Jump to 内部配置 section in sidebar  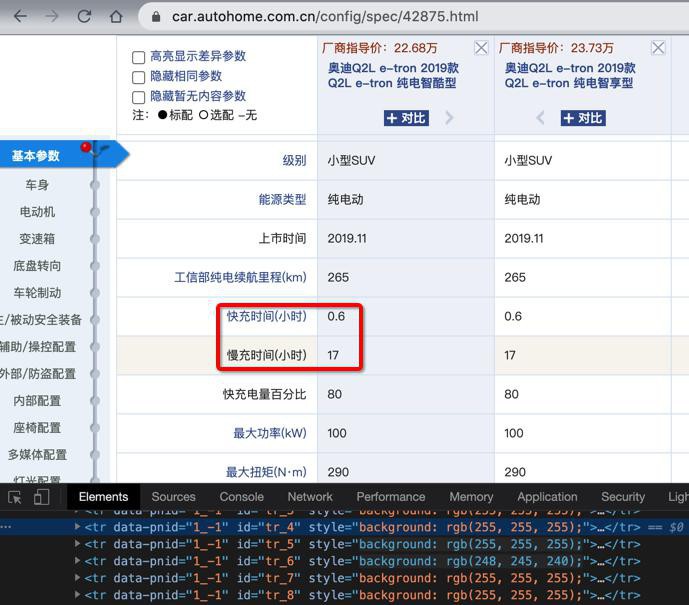point(37,401)
